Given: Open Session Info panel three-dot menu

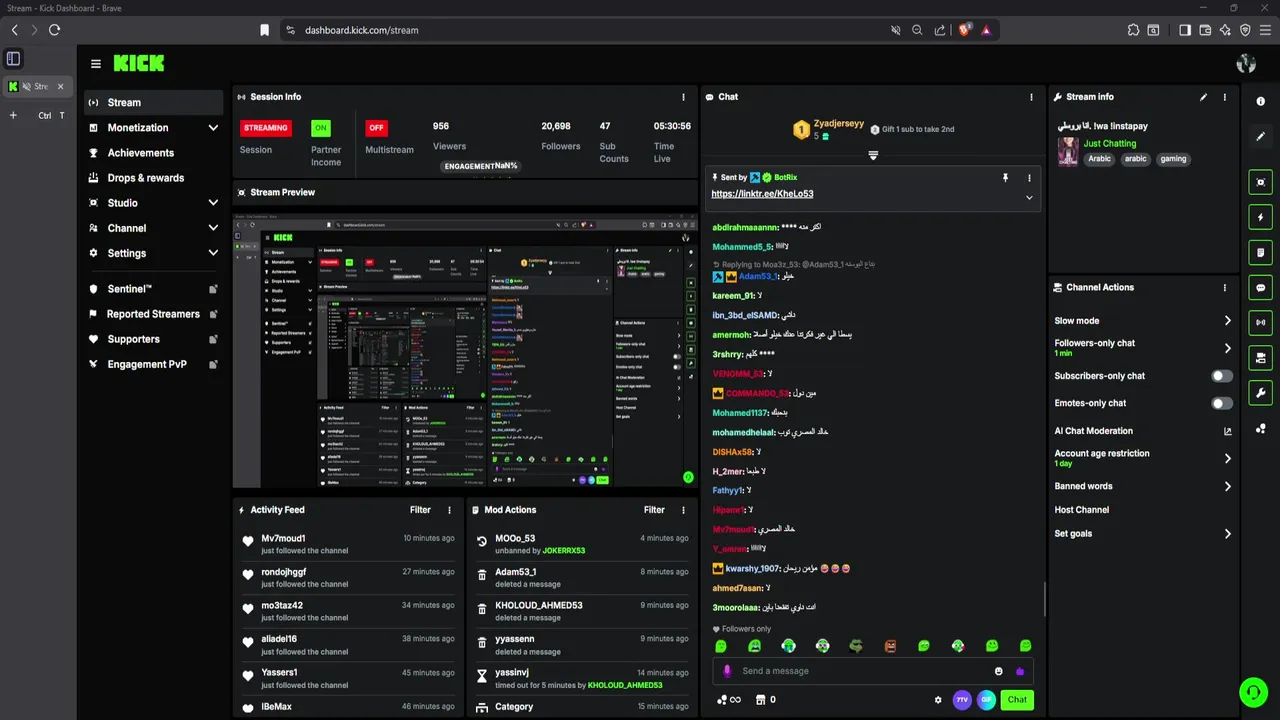Looking at the screenshot, I should coord(684,97).
